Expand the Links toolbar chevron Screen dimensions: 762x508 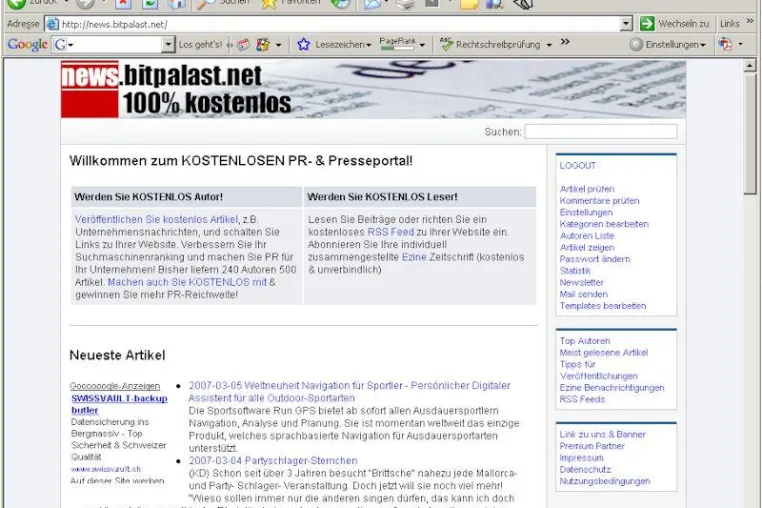tap(750, 21)
